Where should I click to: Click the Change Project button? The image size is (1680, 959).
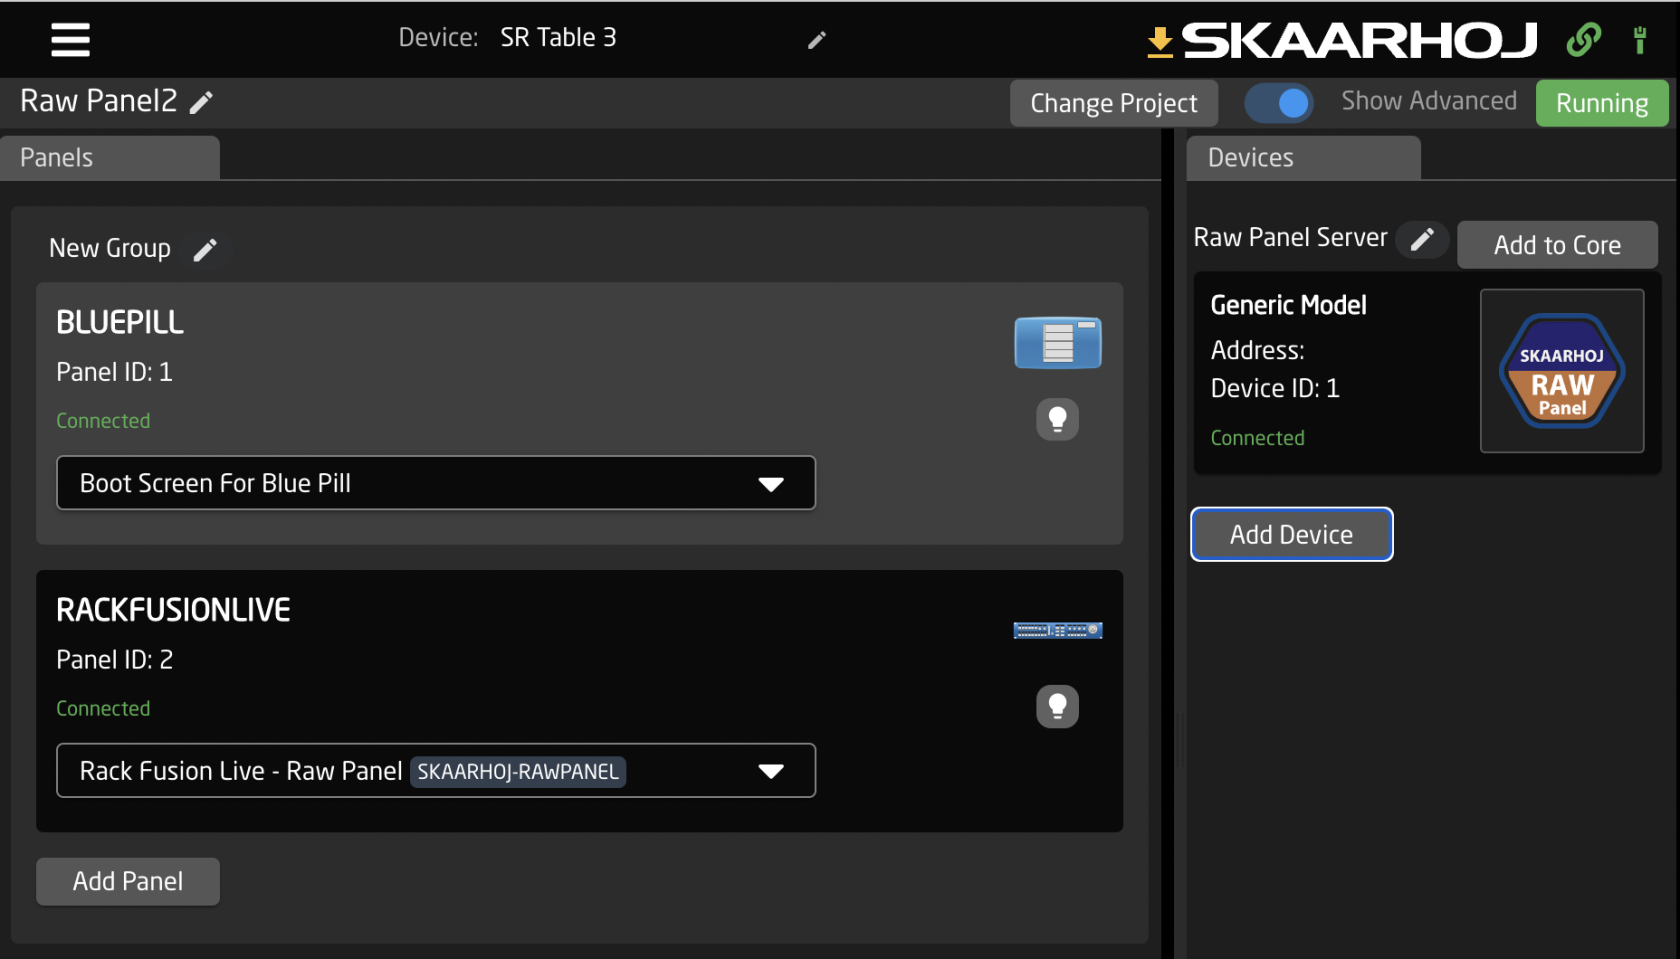coord(1114,103)
